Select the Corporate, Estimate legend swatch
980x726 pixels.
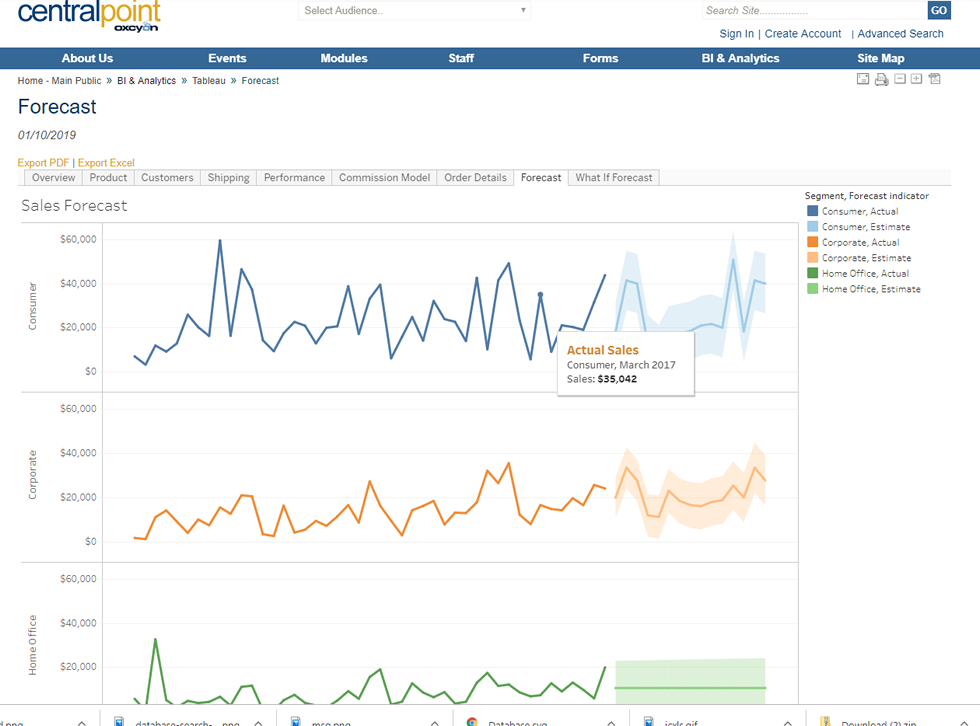(813, 258)
